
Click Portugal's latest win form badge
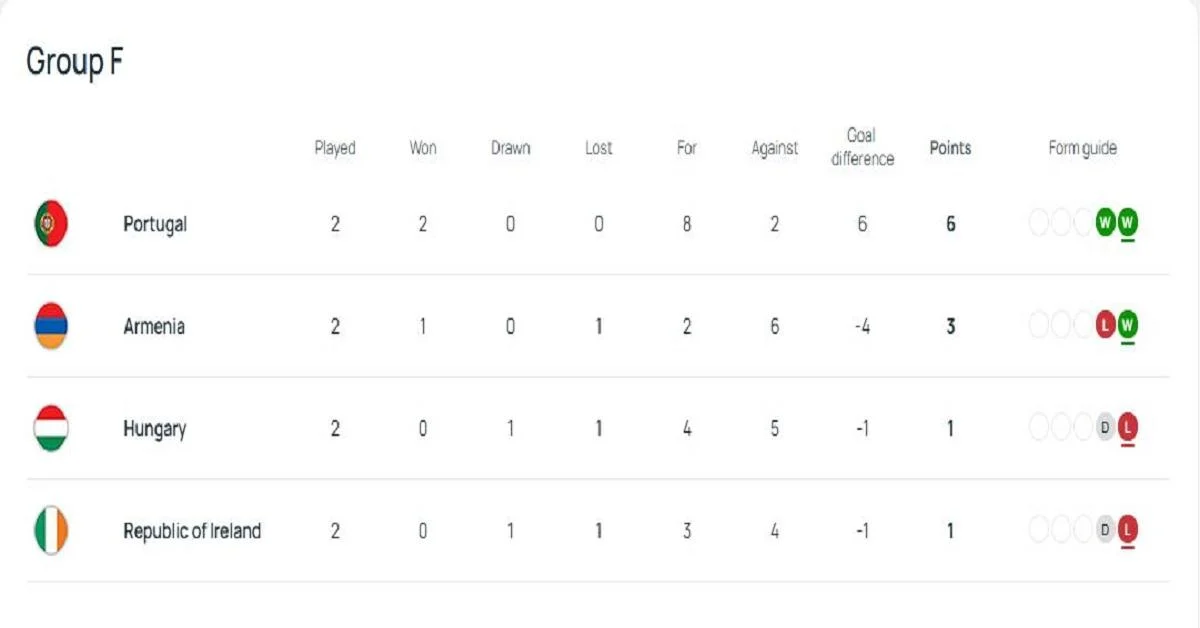click(x=1128, y=223)
